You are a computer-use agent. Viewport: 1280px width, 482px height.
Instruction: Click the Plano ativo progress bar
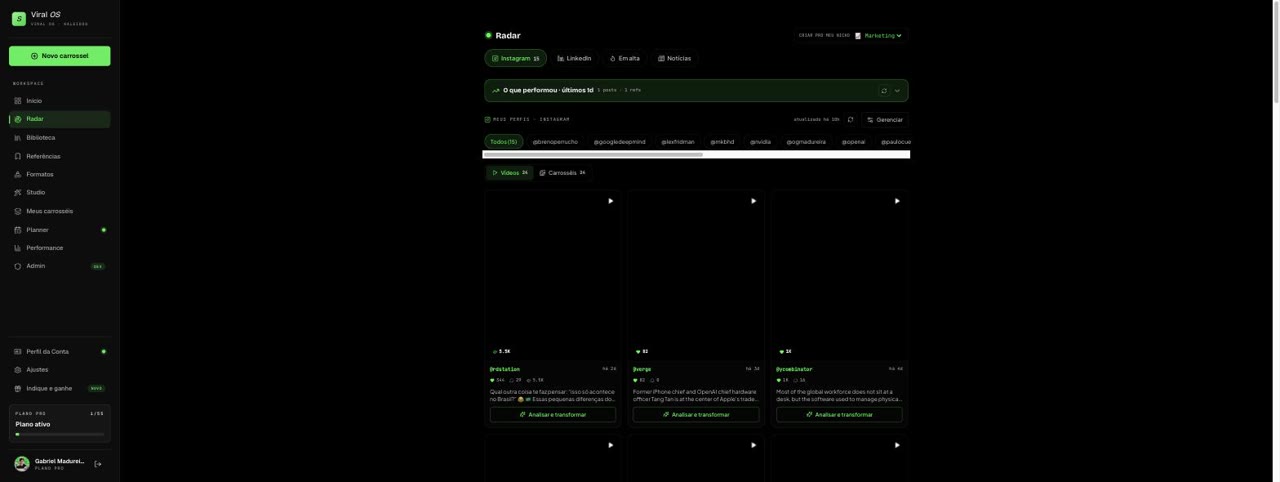tap(60, 434)
